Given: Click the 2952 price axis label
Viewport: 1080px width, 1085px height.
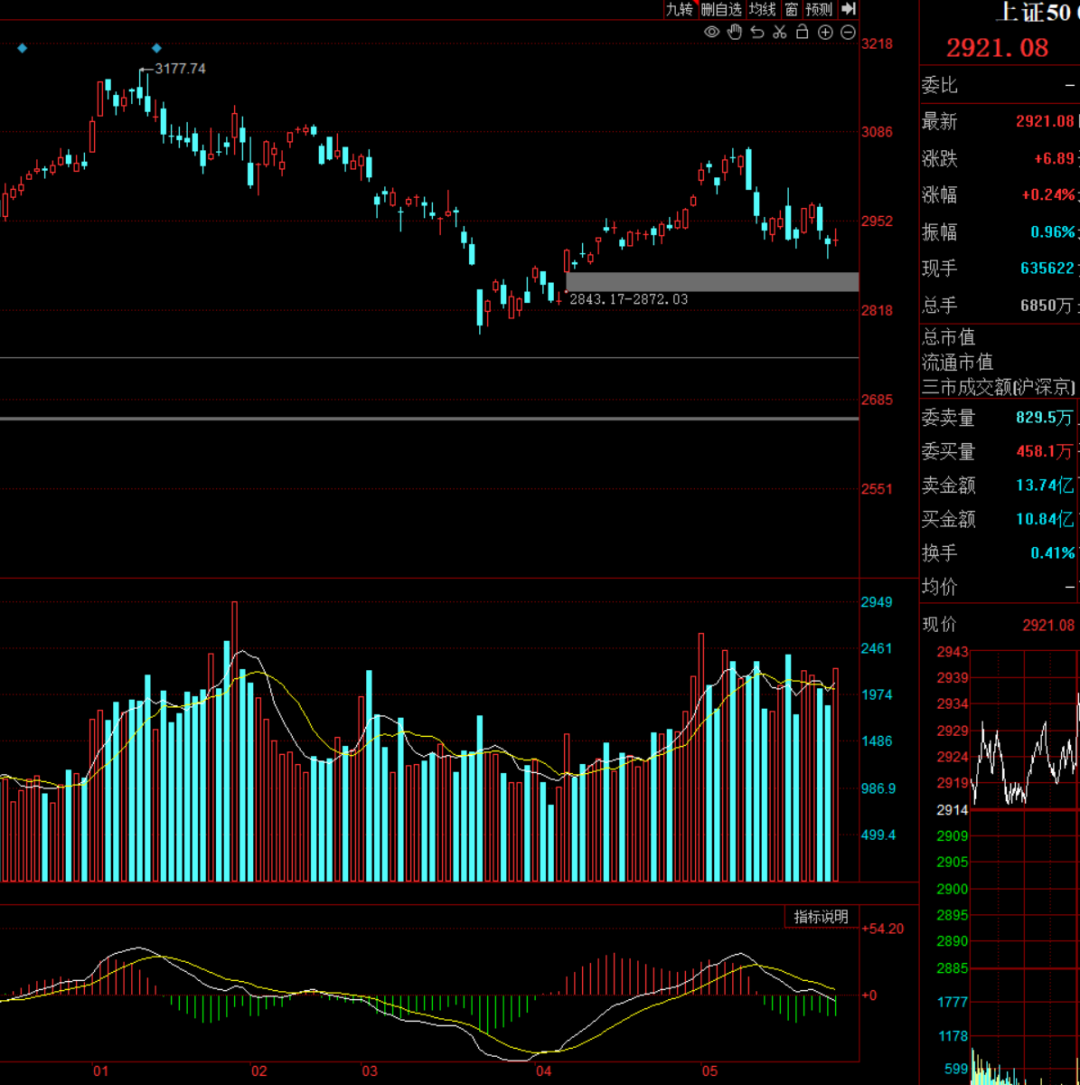Looking at the screenshot, I should point(877,221).
